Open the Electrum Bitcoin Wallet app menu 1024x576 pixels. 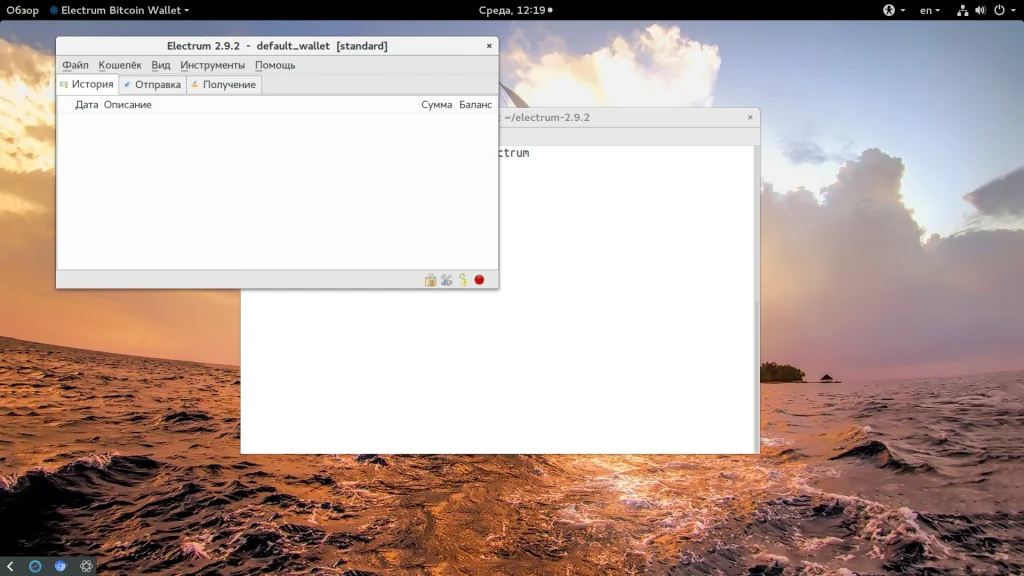tap(118, 10)
